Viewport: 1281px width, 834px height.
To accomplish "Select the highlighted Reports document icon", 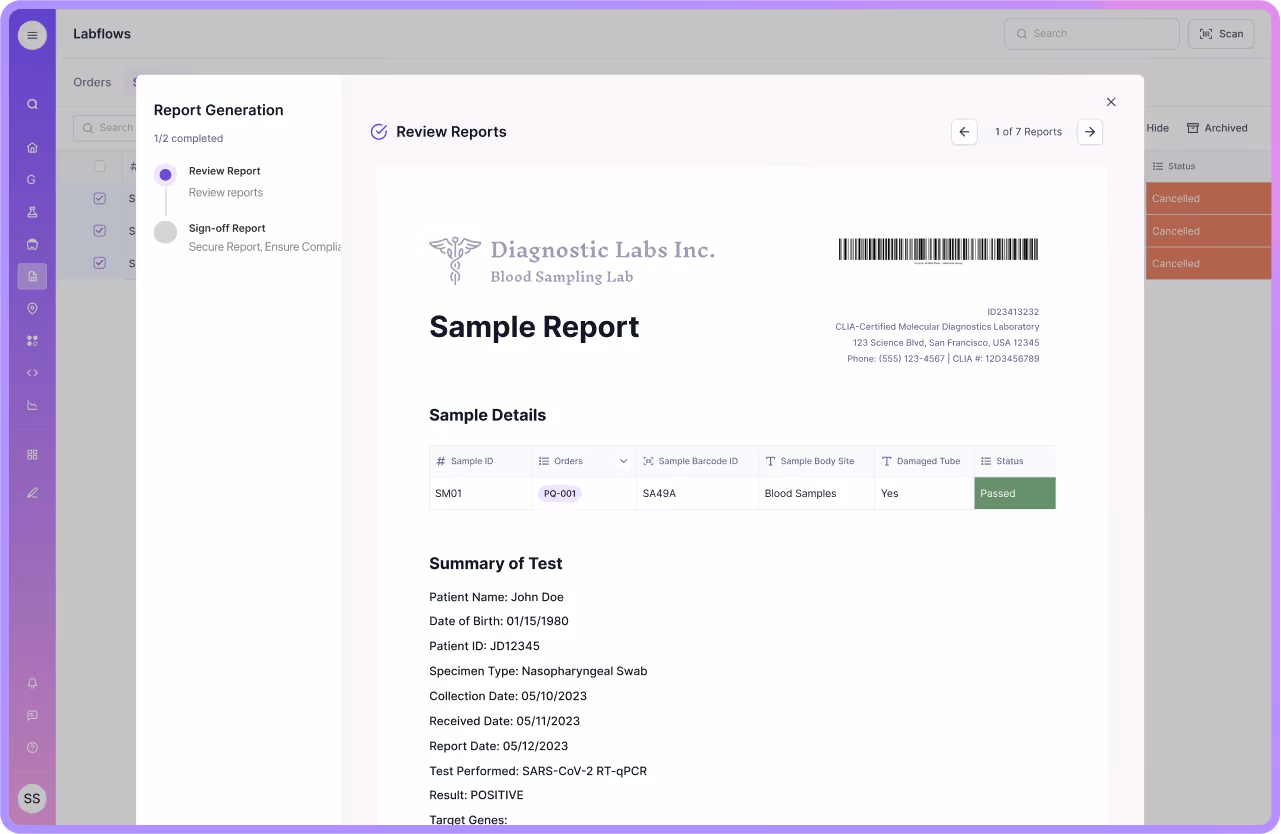I will (x=32, y=276).
